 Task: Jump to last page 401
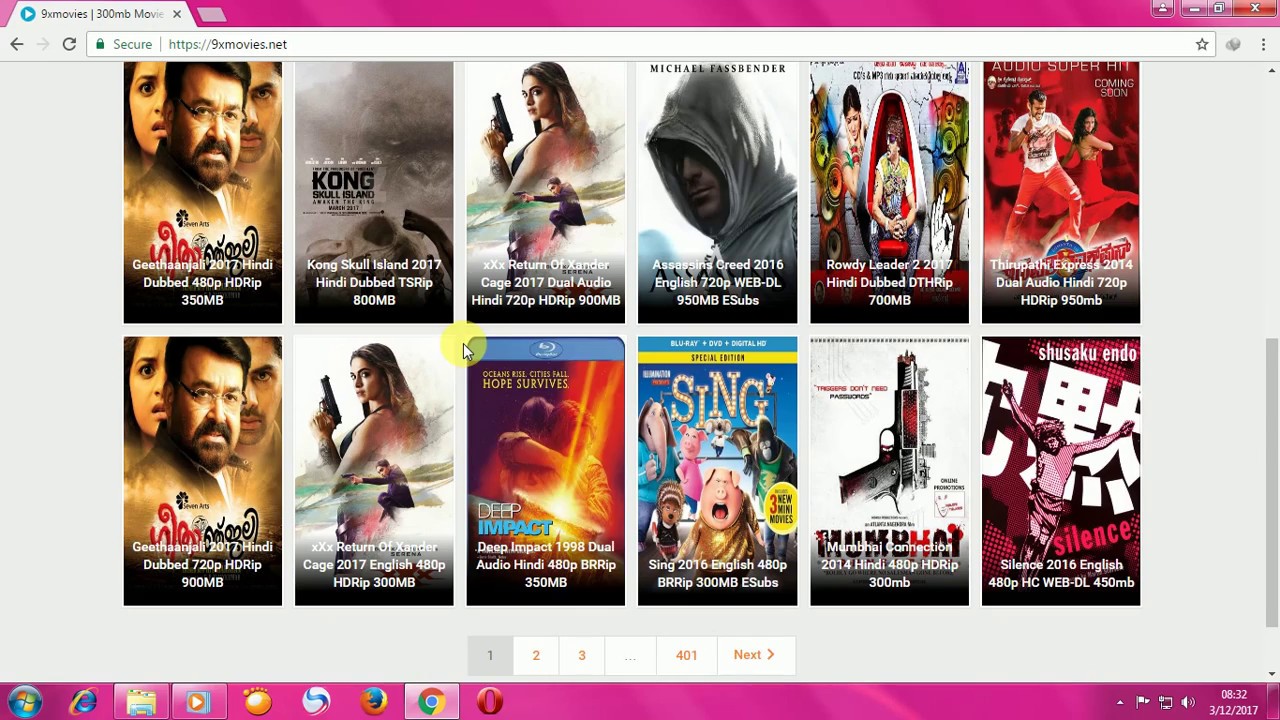tap(686, 655)
